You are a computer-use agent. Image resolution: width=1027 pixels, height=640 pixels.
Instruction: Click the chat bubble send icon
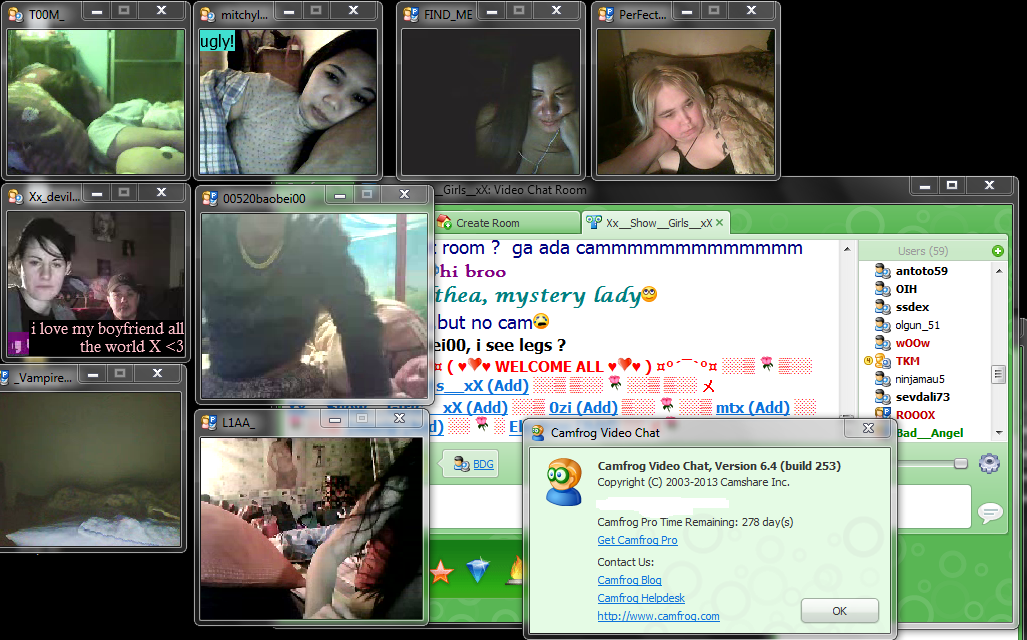point(990,512)
